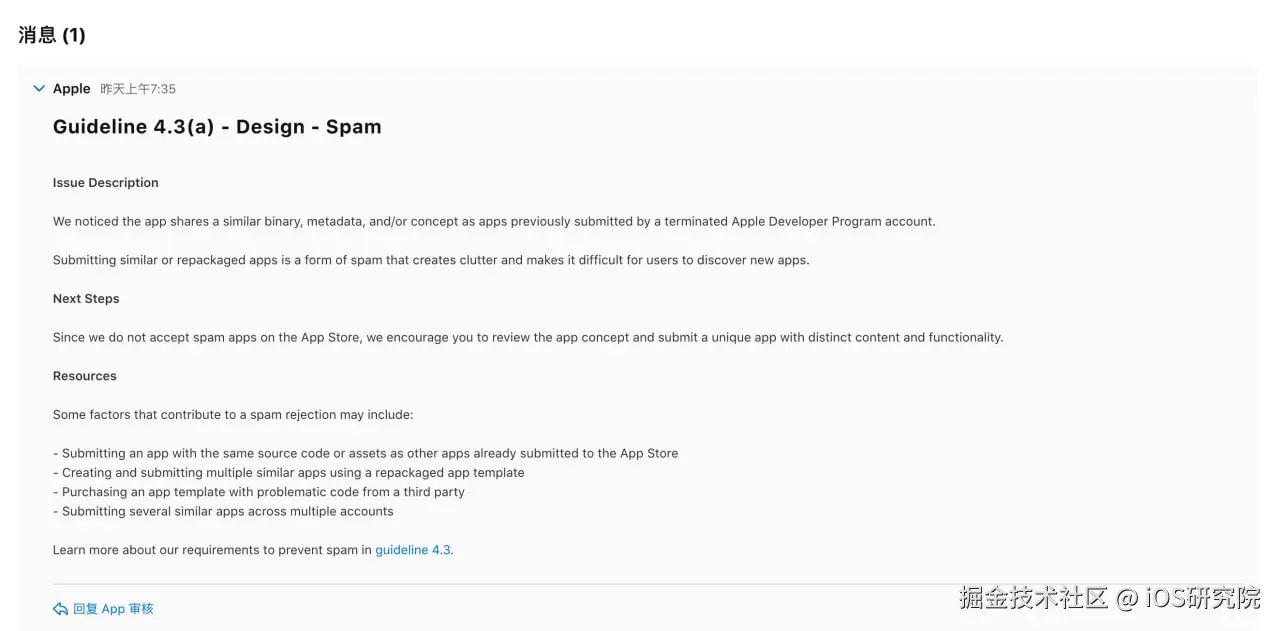The image size is (1280, 631).
Task: Click the Next Steps heading
Action: tap(86, 299)
